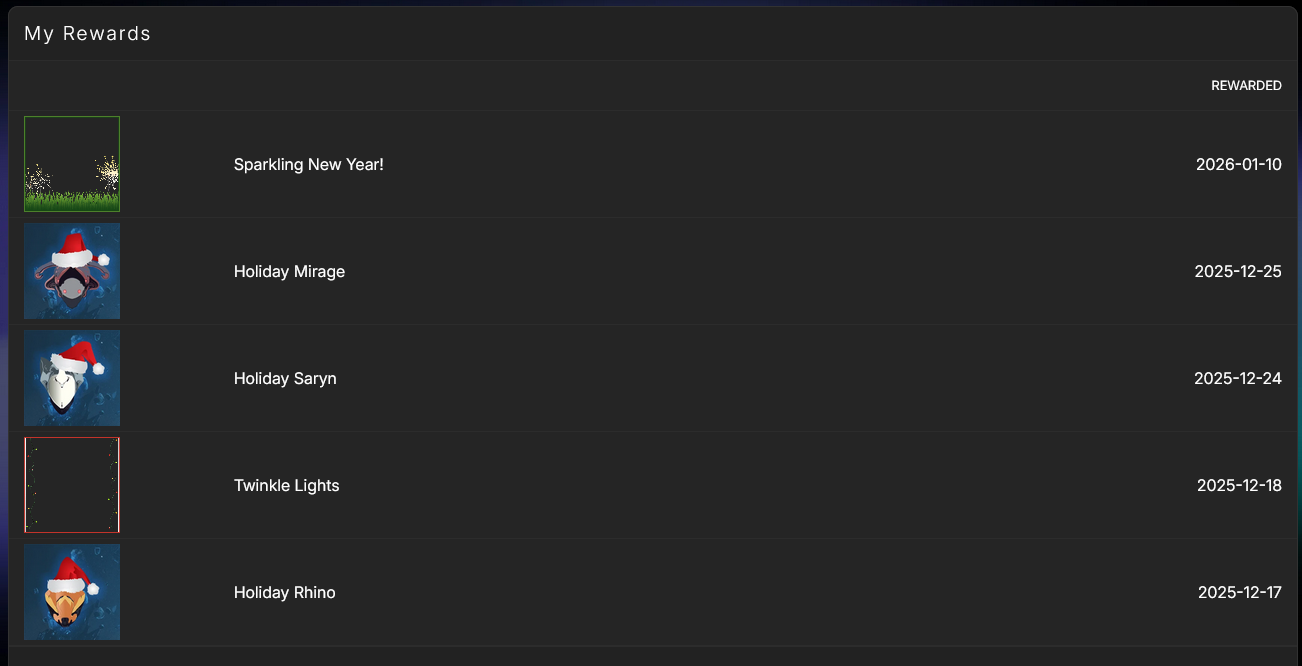Open the Holiday Mirage reward name
Viewport: 1302px width, 666px height.
pyautogui.click(x=289, y=271)
